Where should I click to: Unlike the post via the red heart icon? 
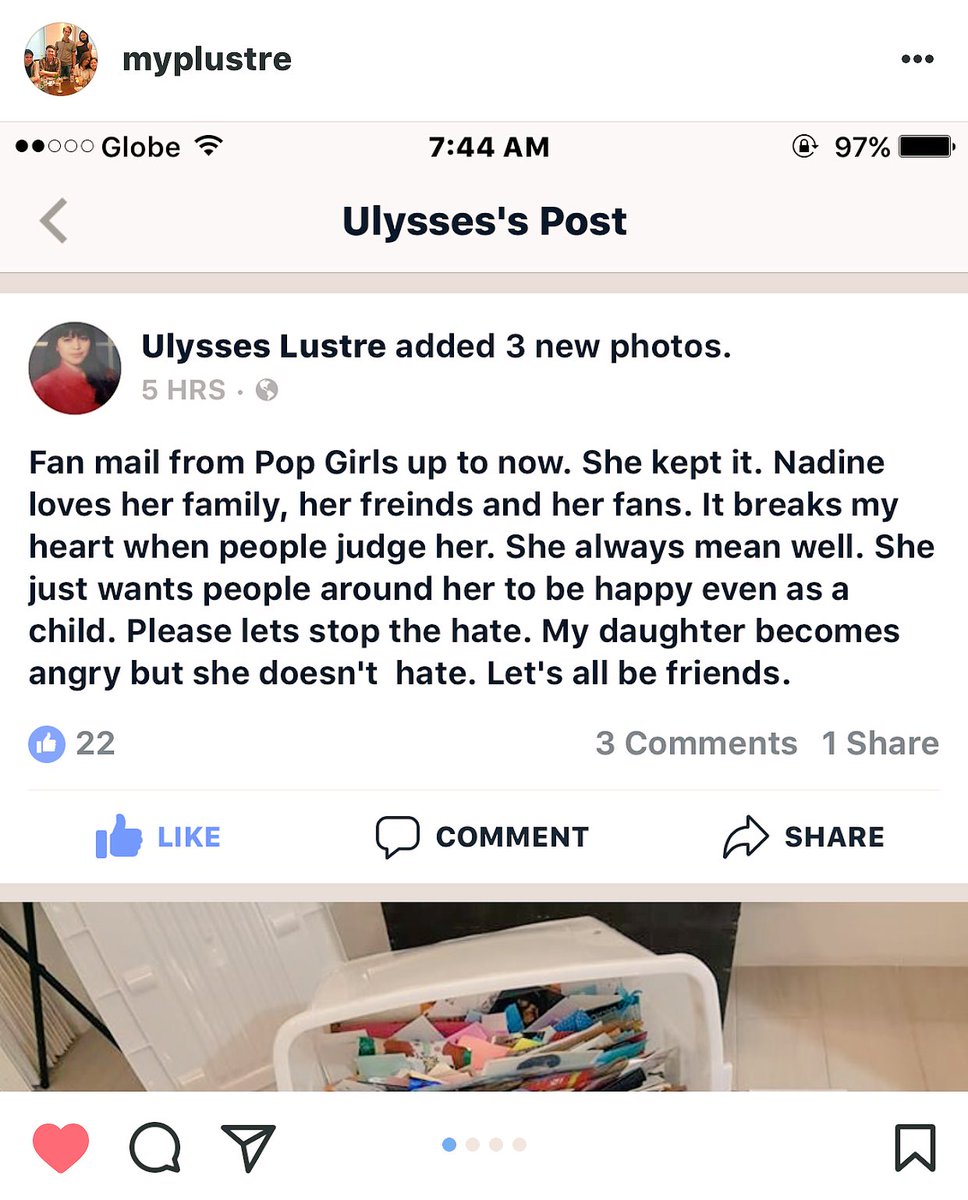pos(61,1147)
